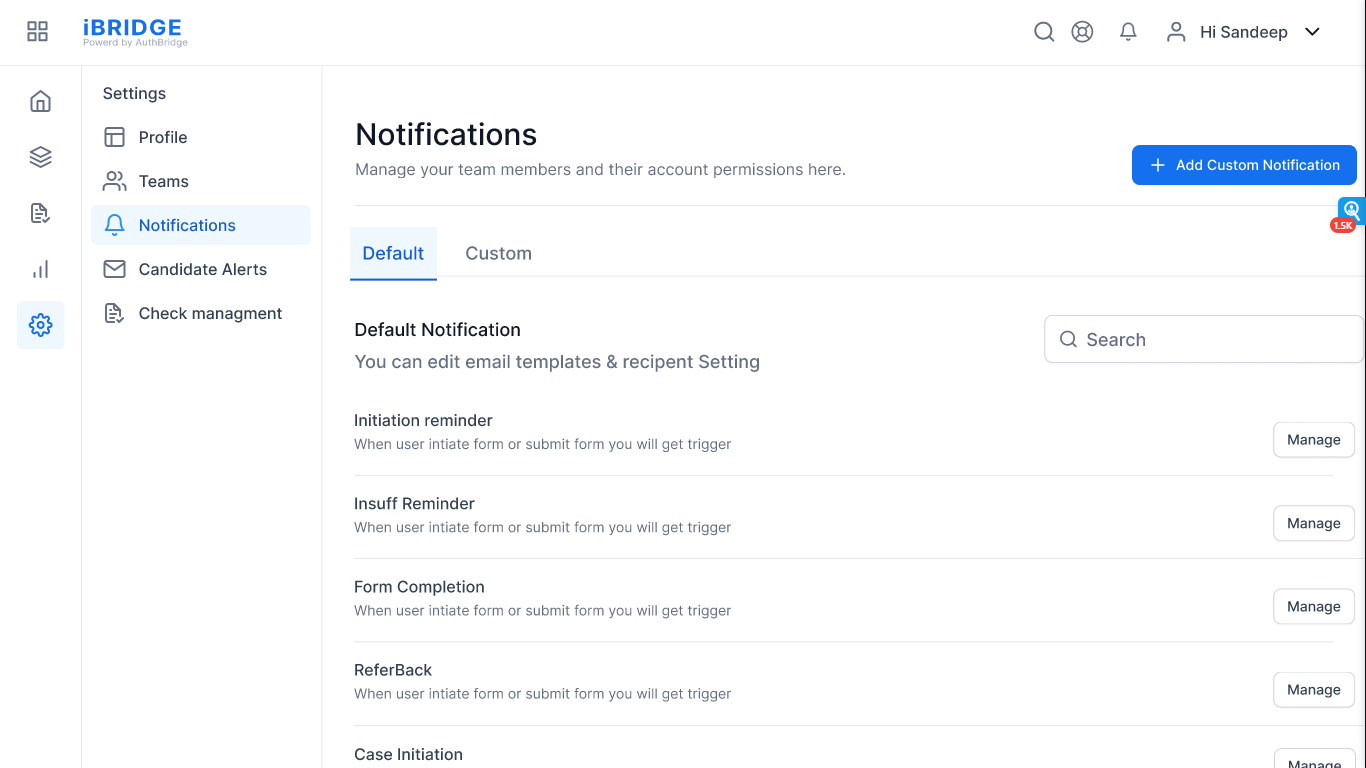1366x768 pixels.
Task: Open the apps grid menu icon
Action: point(37,32)
